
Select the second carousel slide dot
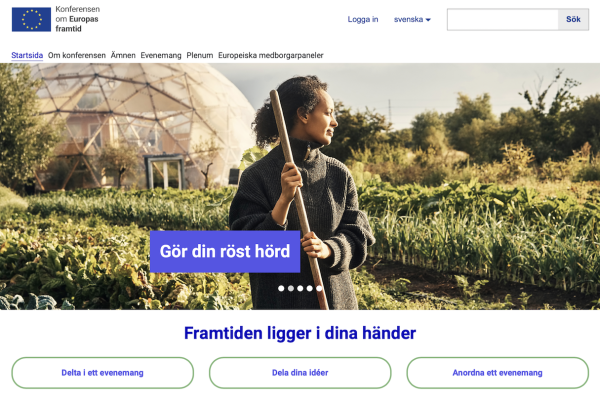click(x=291, y=288)
